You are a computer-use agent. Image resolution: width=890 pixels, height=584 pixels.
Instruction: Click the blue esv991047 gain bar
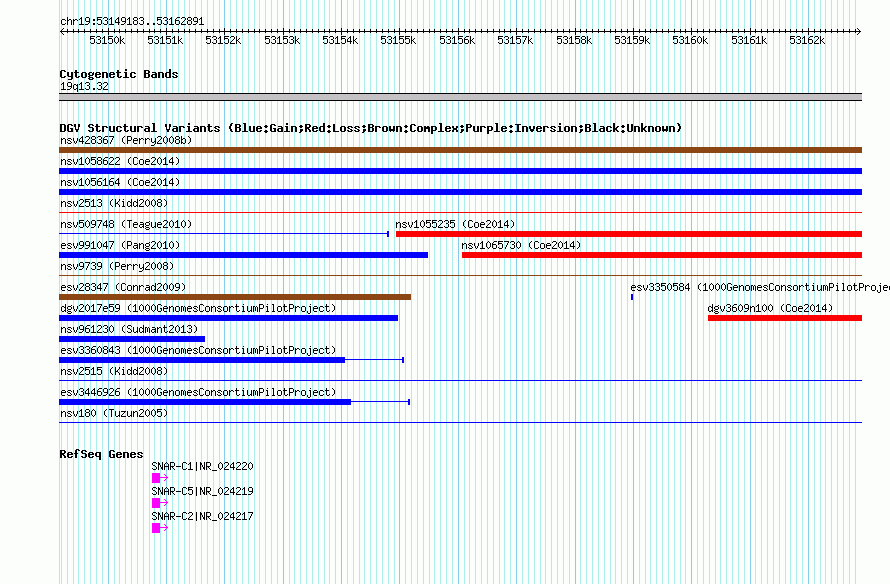(244, 255)
